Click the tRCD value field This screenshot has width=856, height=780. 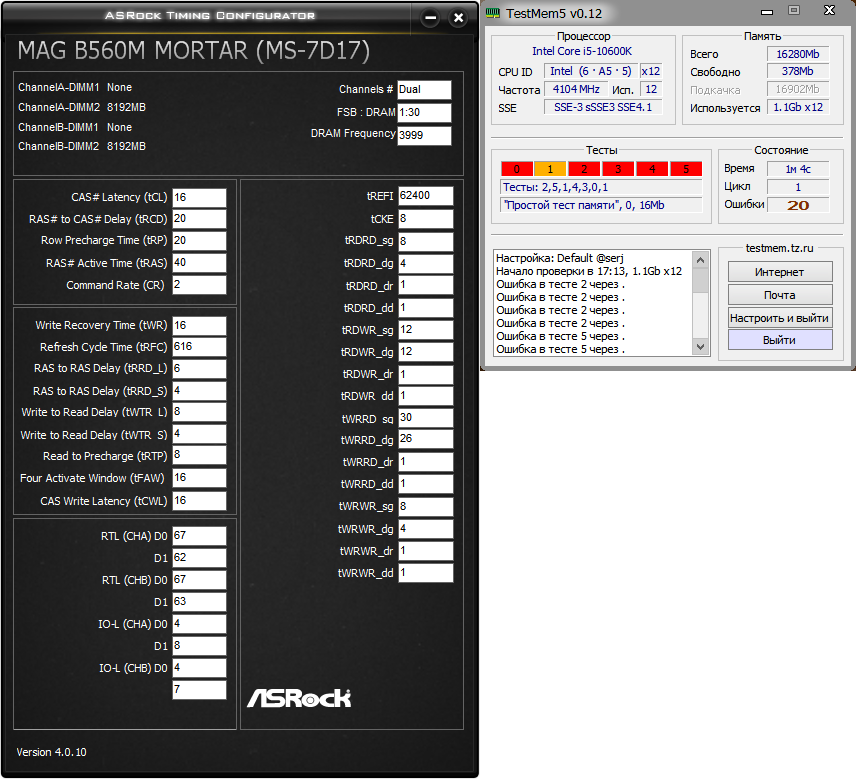pos(199,219)
